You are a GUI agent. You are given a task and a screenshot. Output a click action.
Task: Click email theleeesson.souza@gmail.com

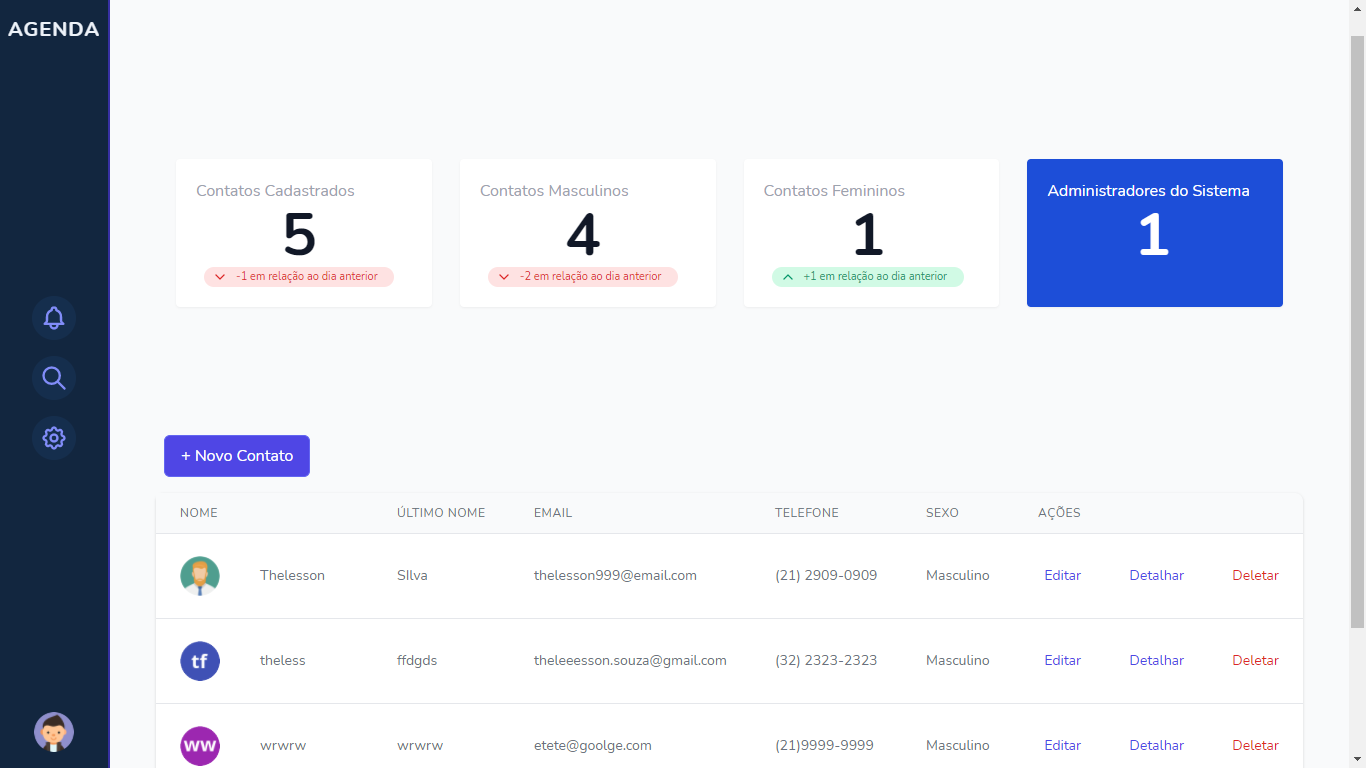coord(630,661)
